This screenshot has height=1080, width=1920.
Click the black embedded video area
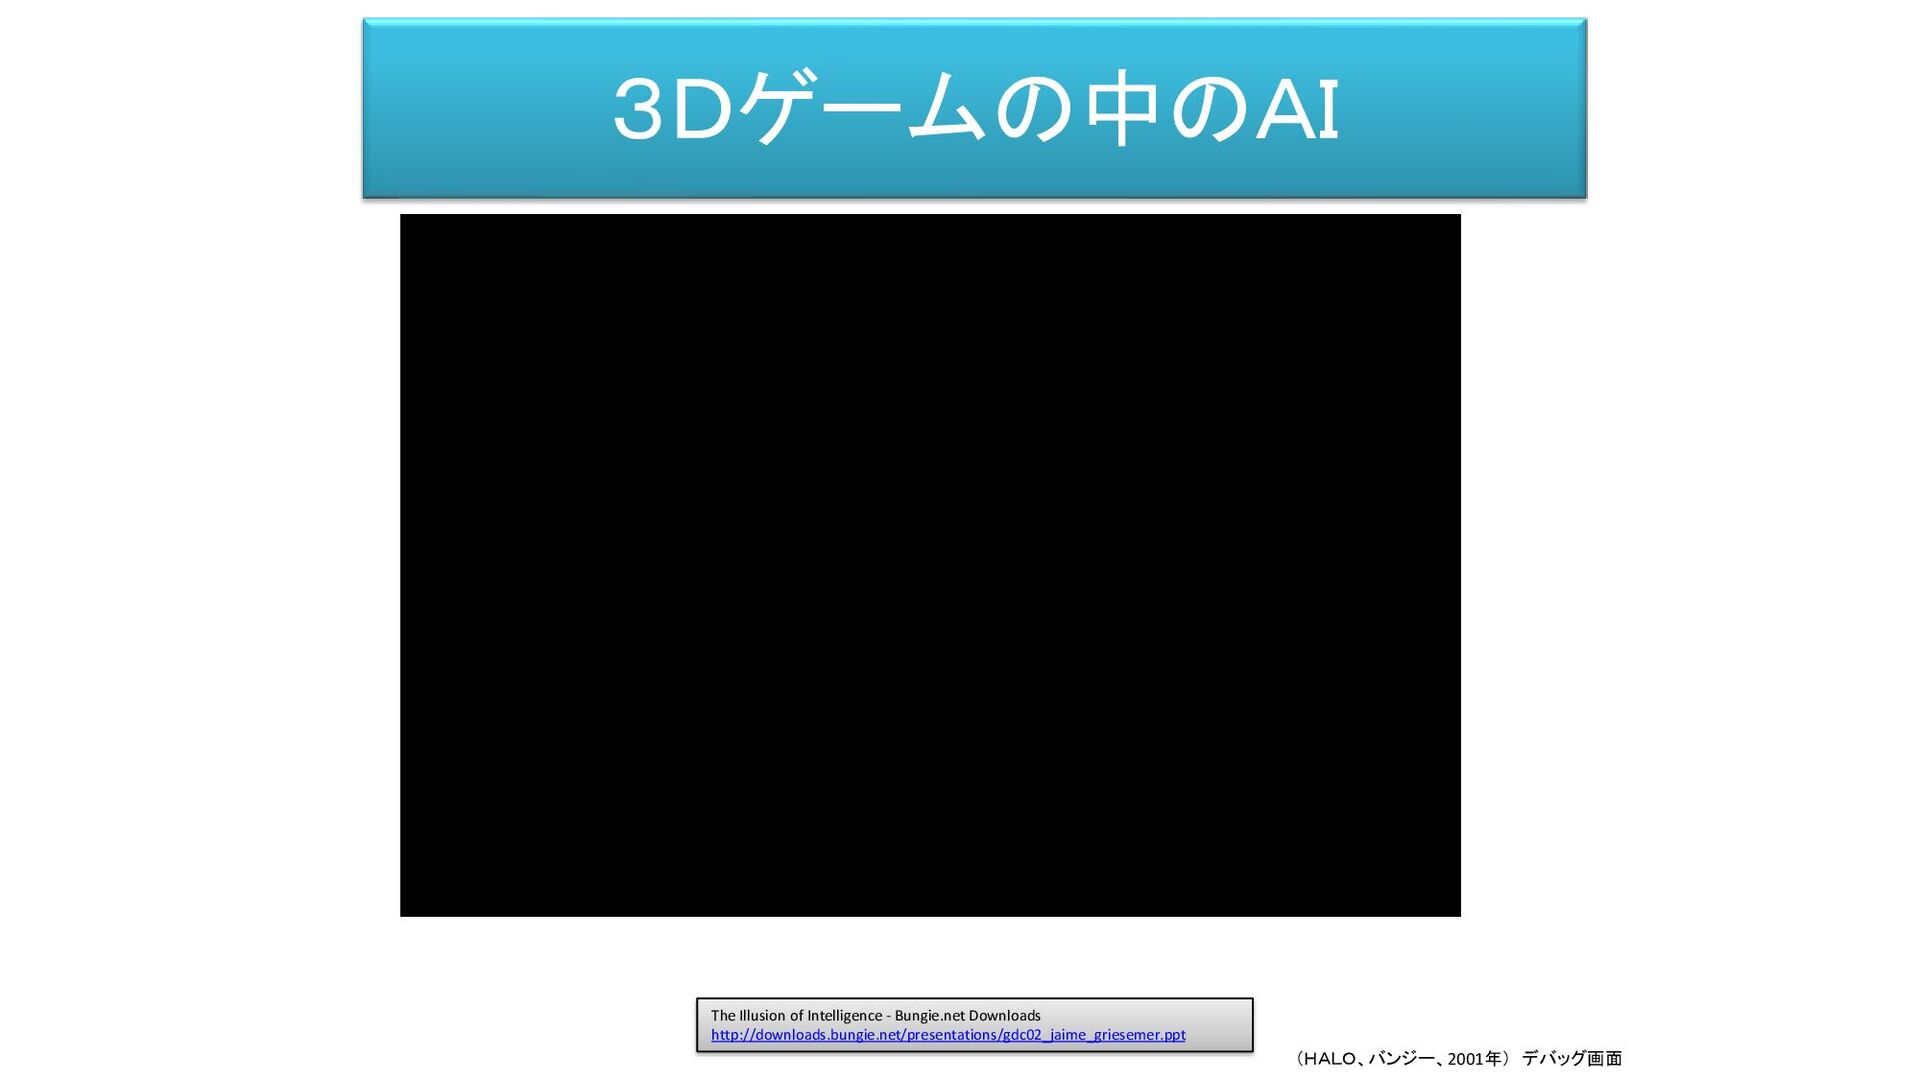(930, 565)
